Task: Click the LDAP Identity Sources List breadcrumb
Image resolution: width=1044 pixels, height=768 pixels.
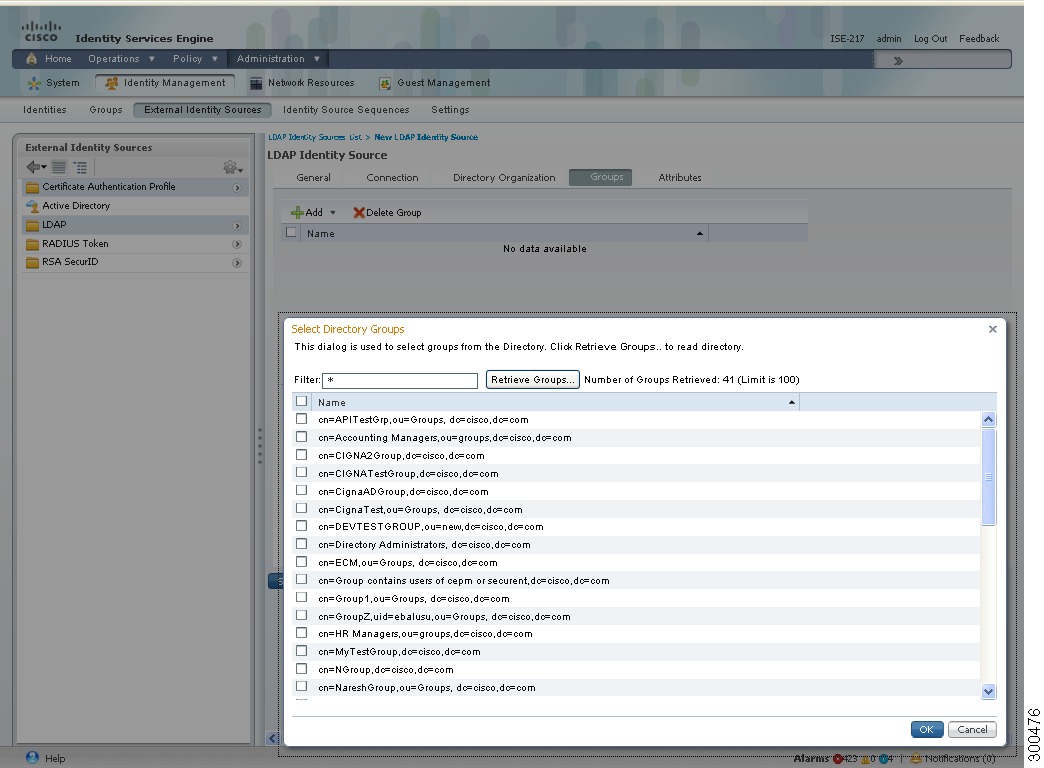Action: (315, 137)
